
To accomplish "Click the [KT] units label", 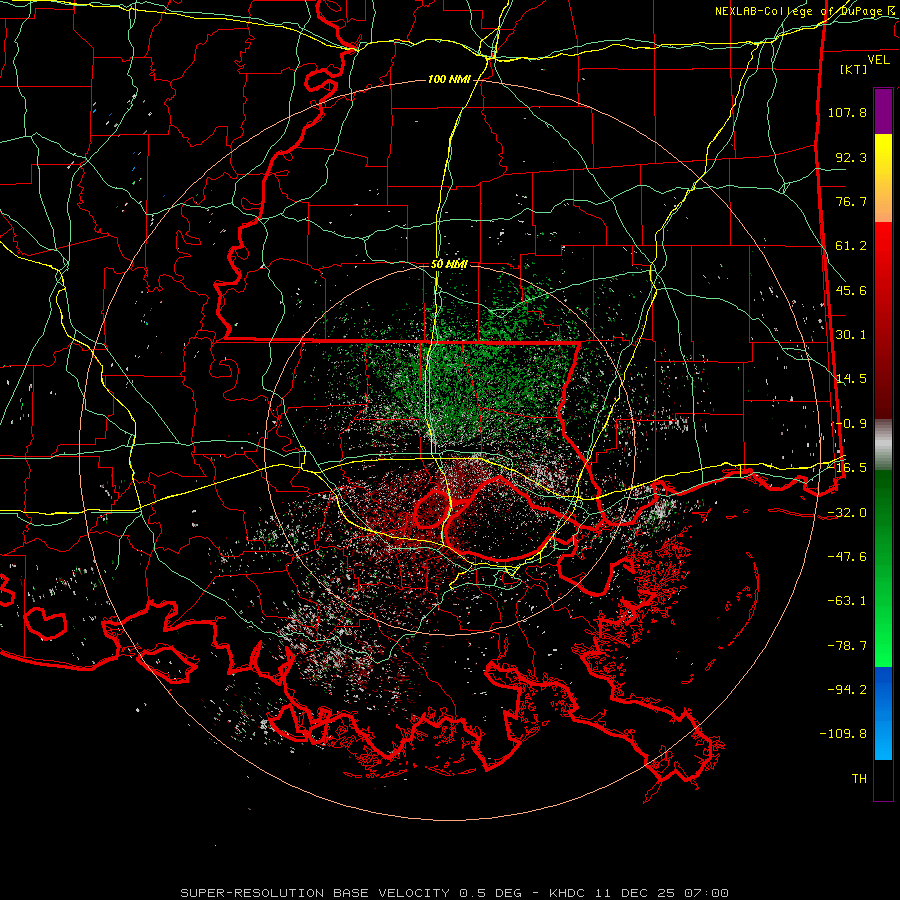I will click(854, 69).
